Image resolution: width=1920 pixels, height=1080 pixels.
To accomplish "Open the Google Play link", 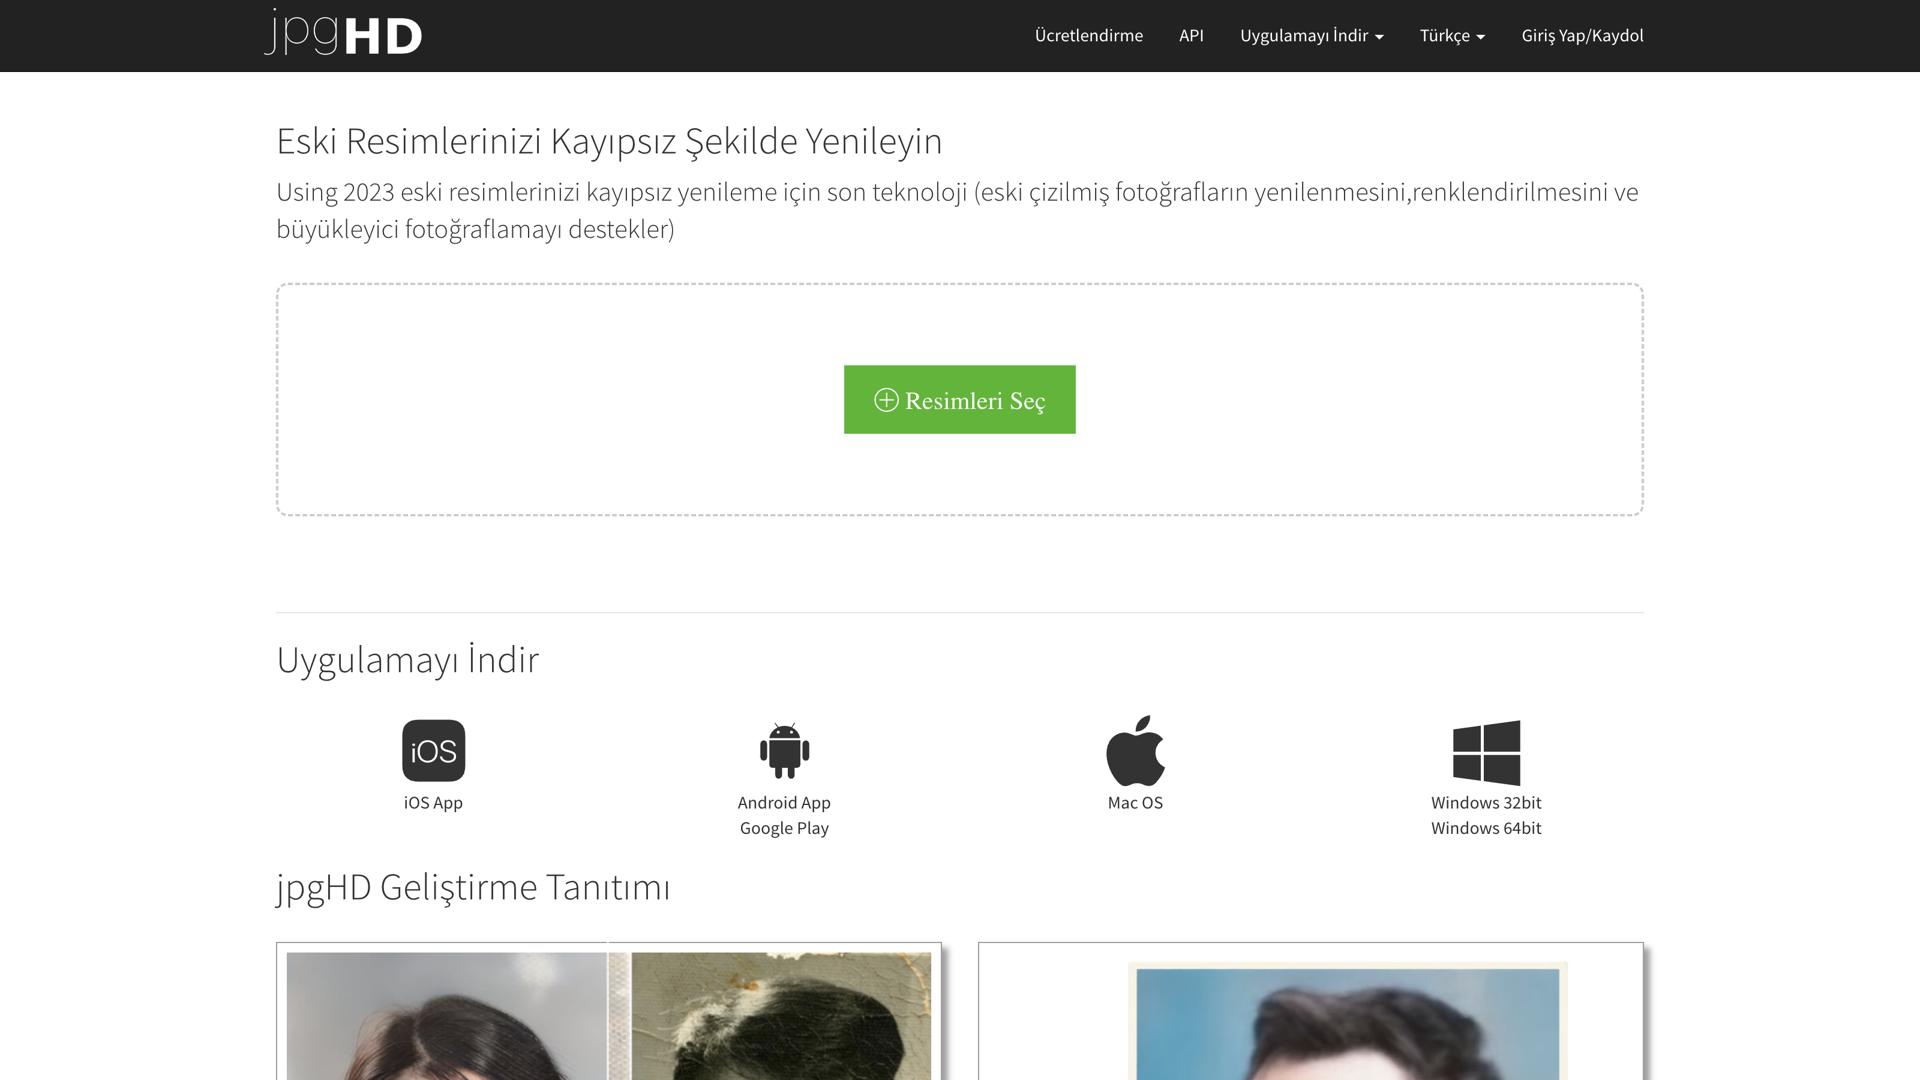I will 784,828.
